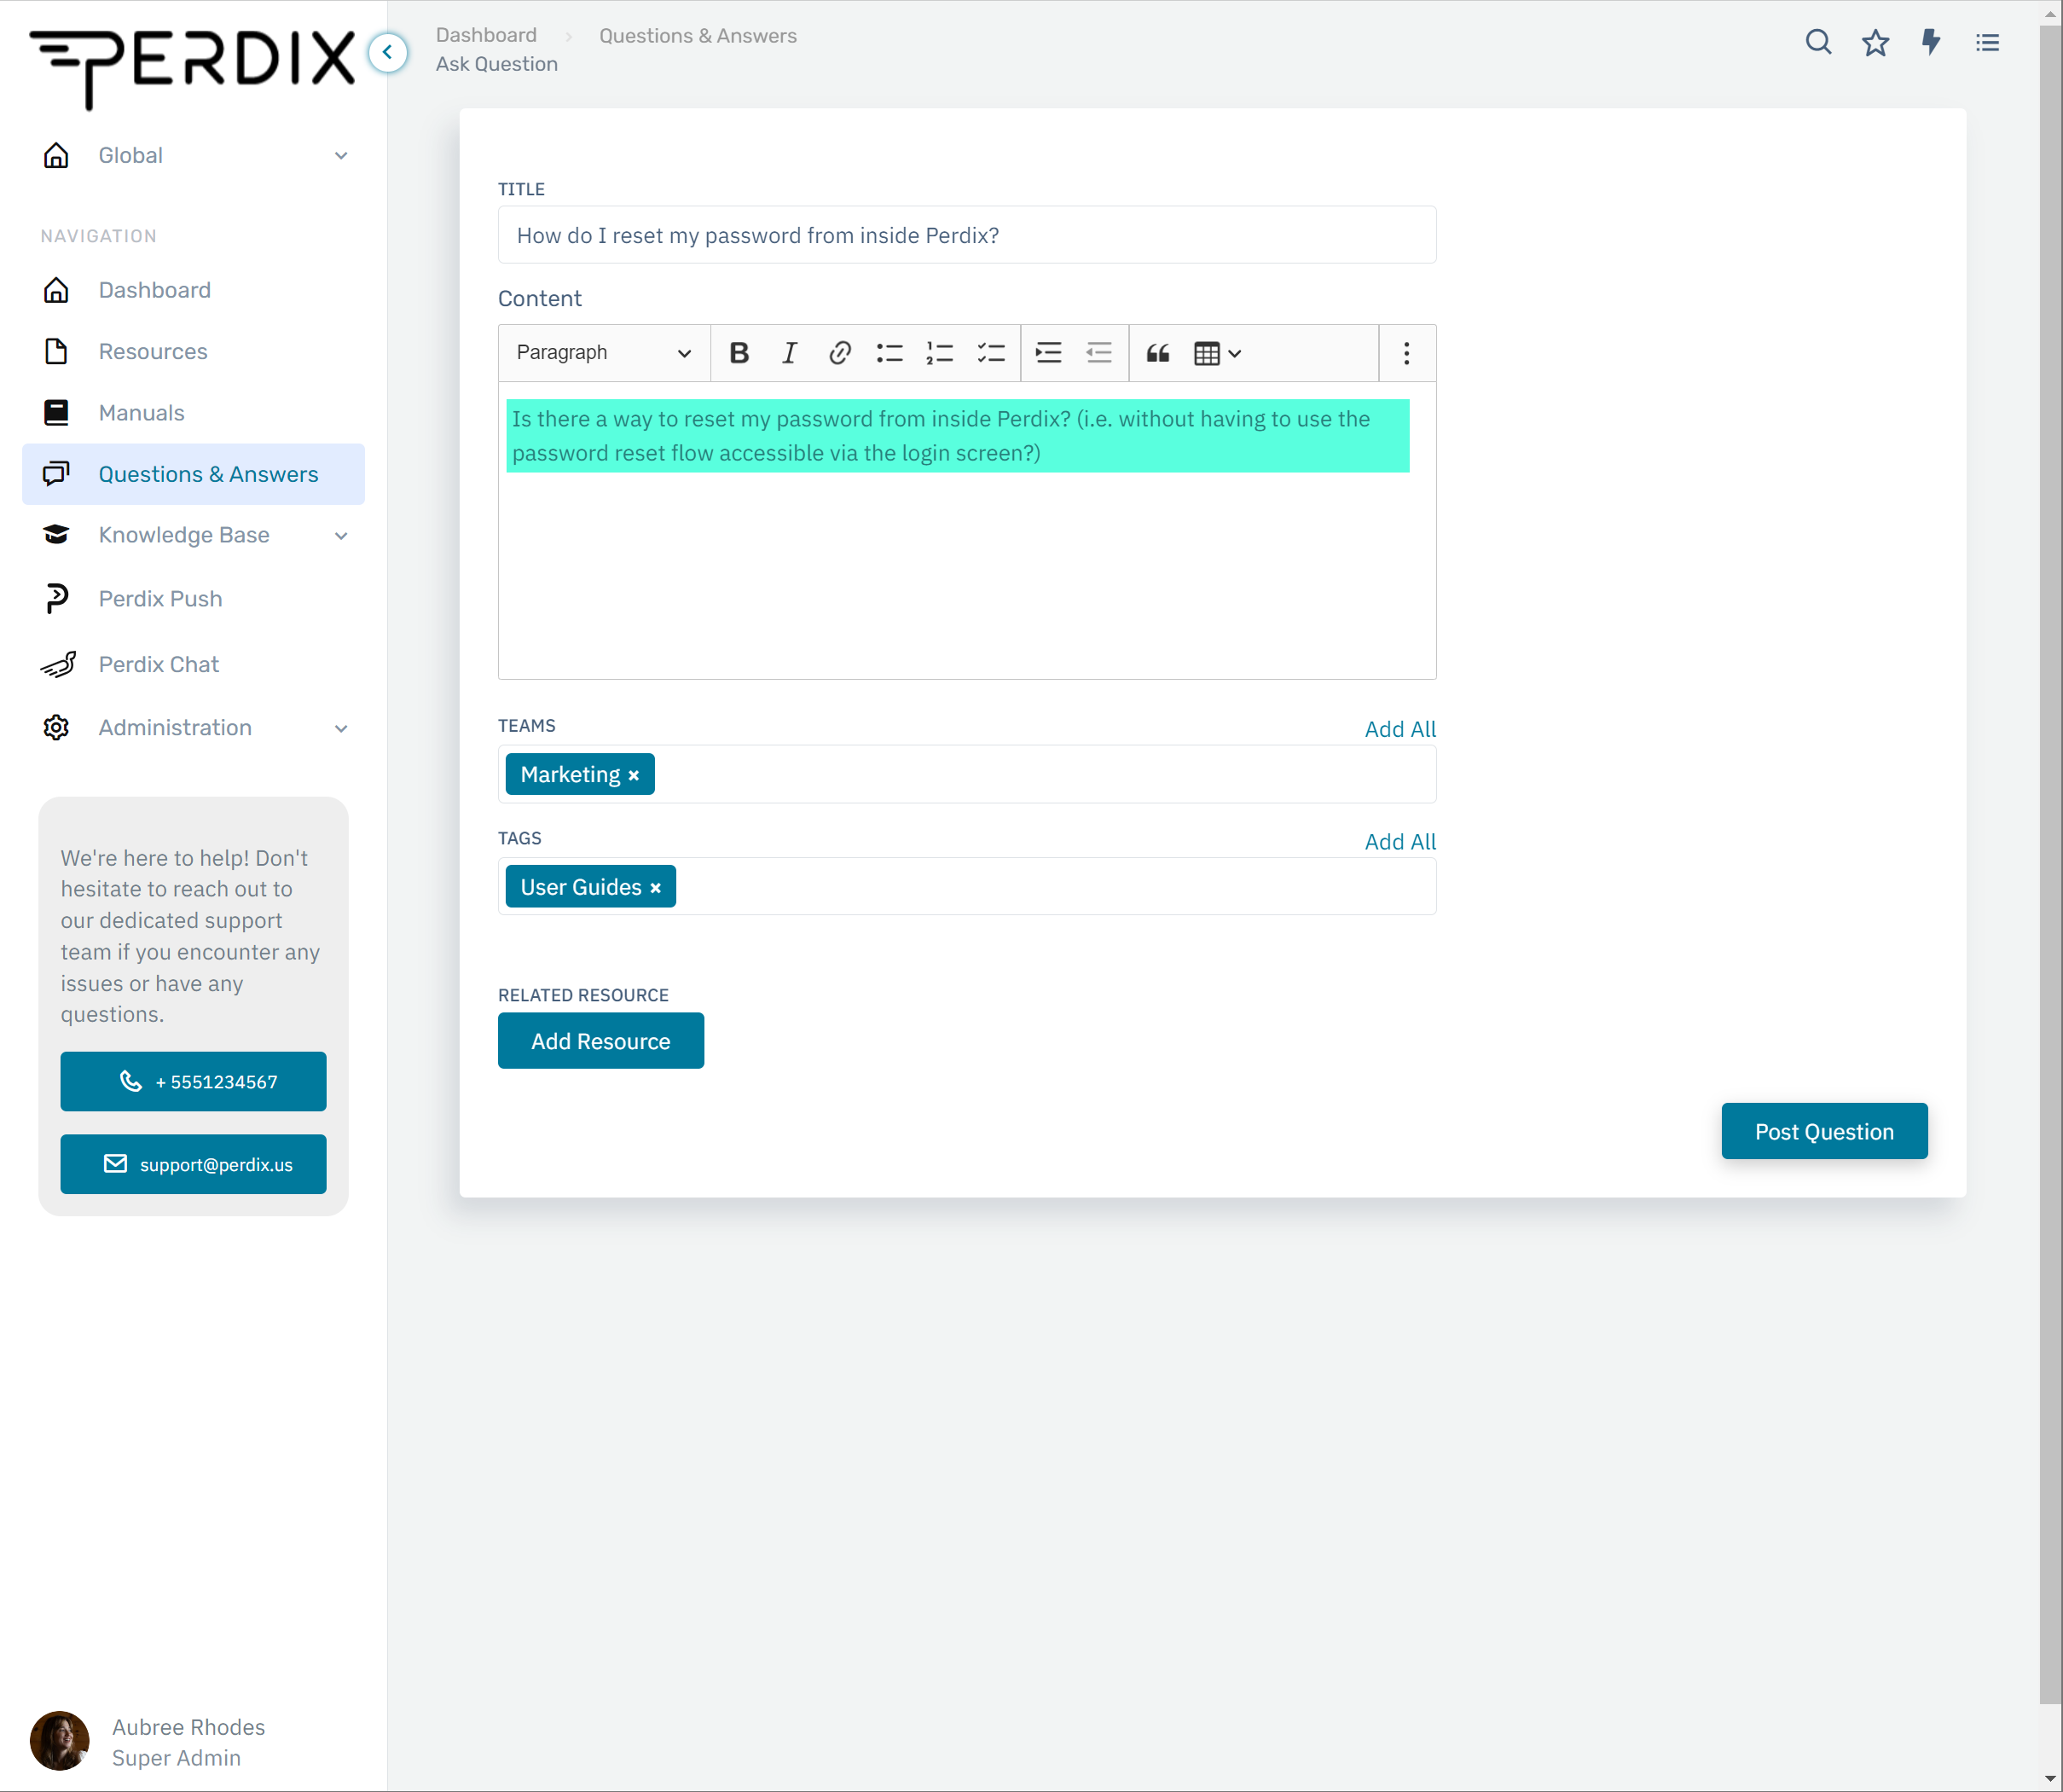Click the lightning bolt quick actions icon
Screen dimensions: 2063x1792
point(1931,42)
